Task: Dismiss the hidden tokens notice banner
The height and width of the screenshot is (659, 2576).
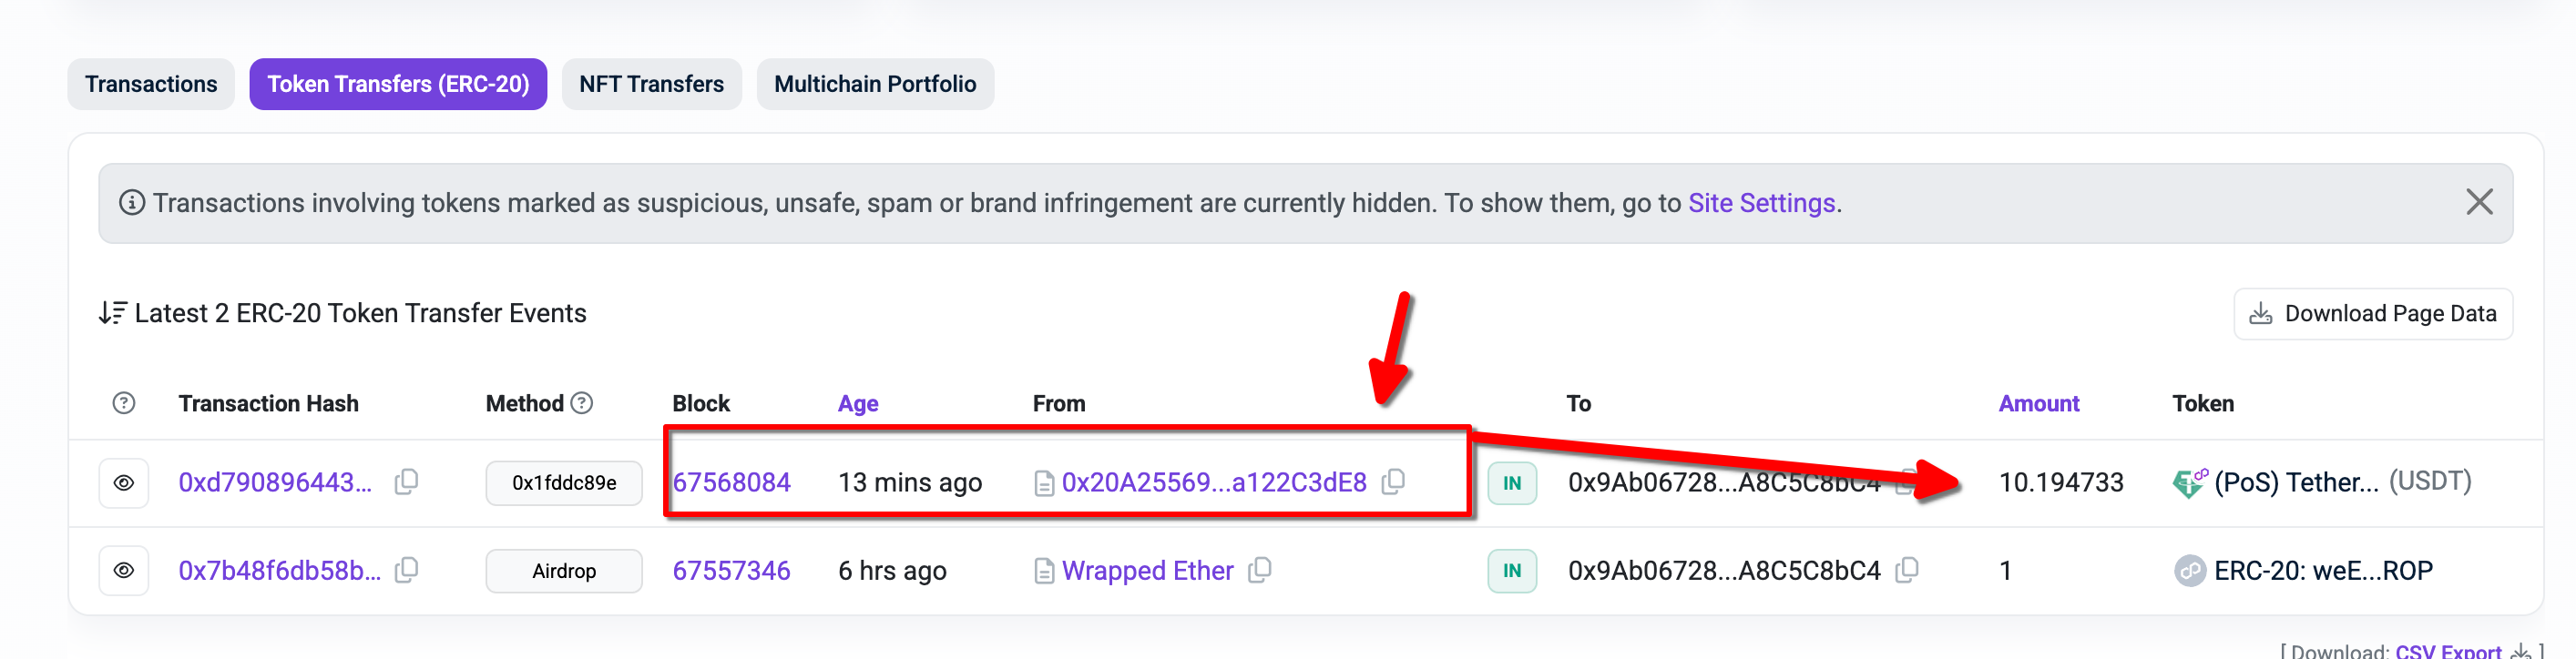Action: 2479,202
